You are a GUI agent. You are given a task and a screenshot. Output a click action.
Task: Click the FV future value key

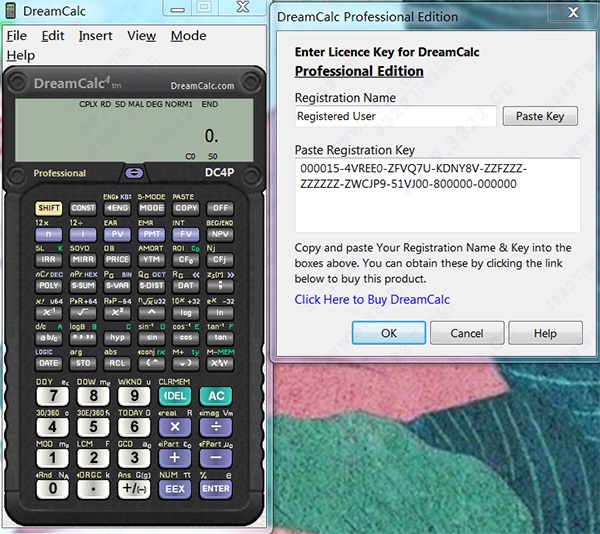coord(186,234)
